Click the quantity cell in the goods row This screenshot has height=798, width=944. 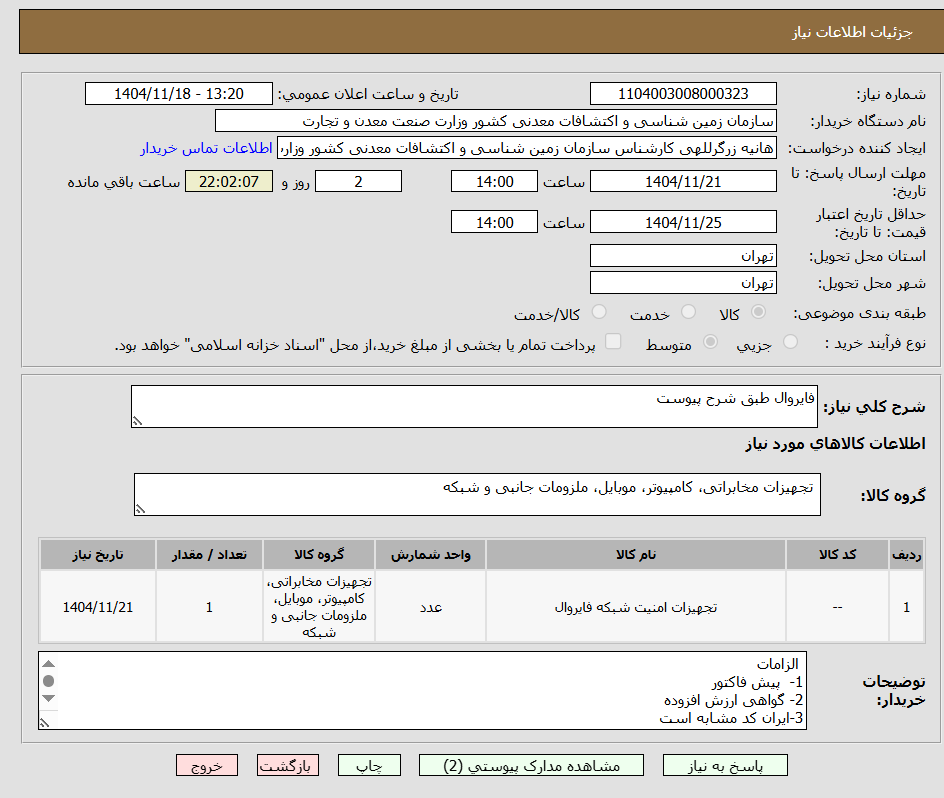point(210,607)
